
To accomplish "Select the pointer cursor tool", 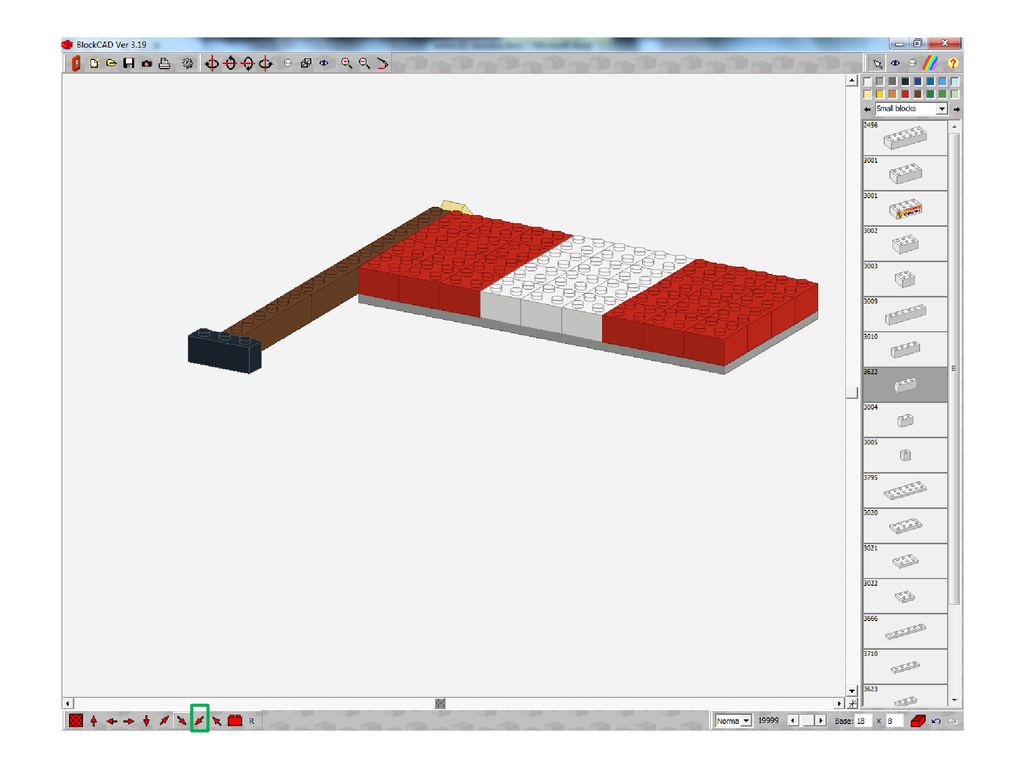I will [877, 63].
